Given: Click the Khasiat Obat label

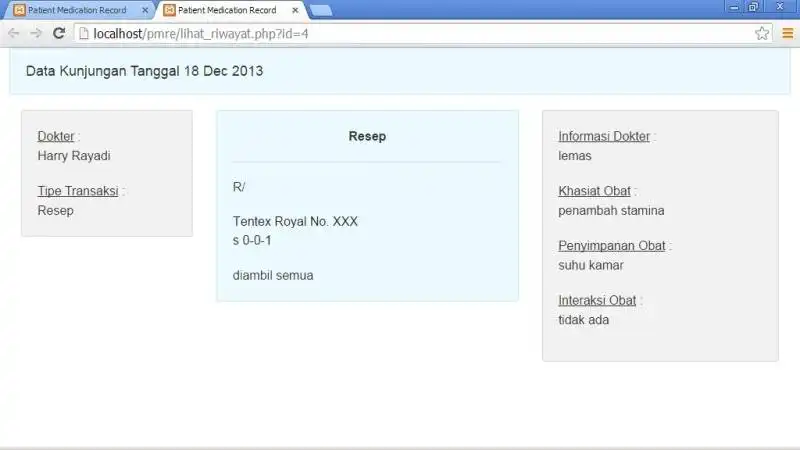Looking at the screenshot, I should tap(594, 191).
